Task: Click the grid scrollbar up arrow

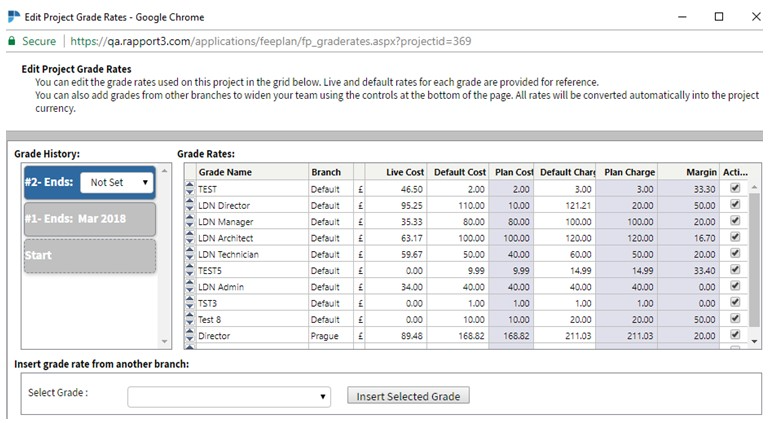Action: [x=754, y=187]
